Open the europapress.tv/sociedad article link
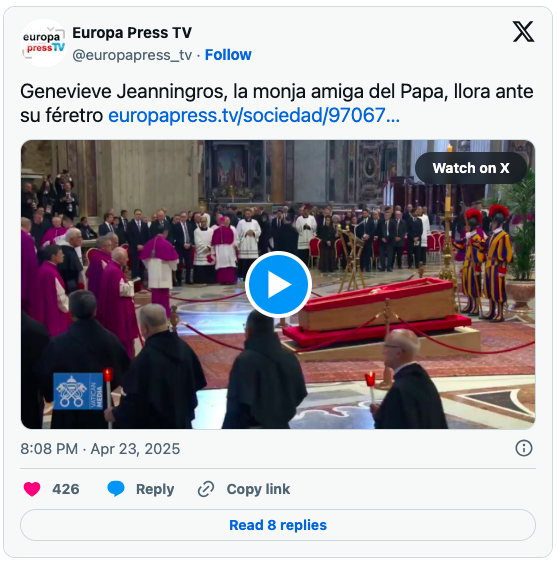Image resolution: width=558 pixels, height=562 pixels. (254, 115)
